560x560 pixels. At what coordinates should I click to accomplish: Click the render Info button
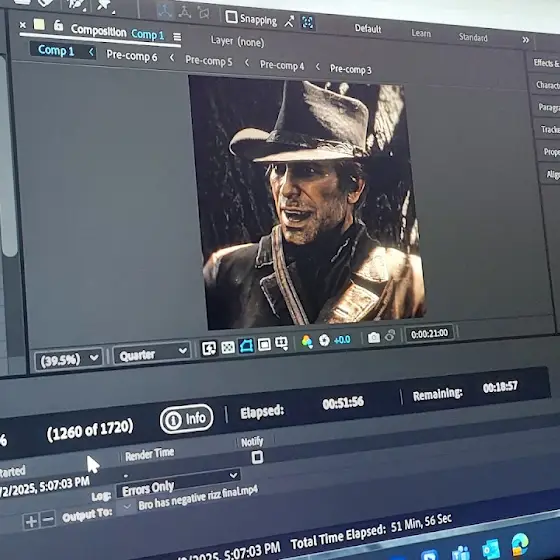coord(186,419)
